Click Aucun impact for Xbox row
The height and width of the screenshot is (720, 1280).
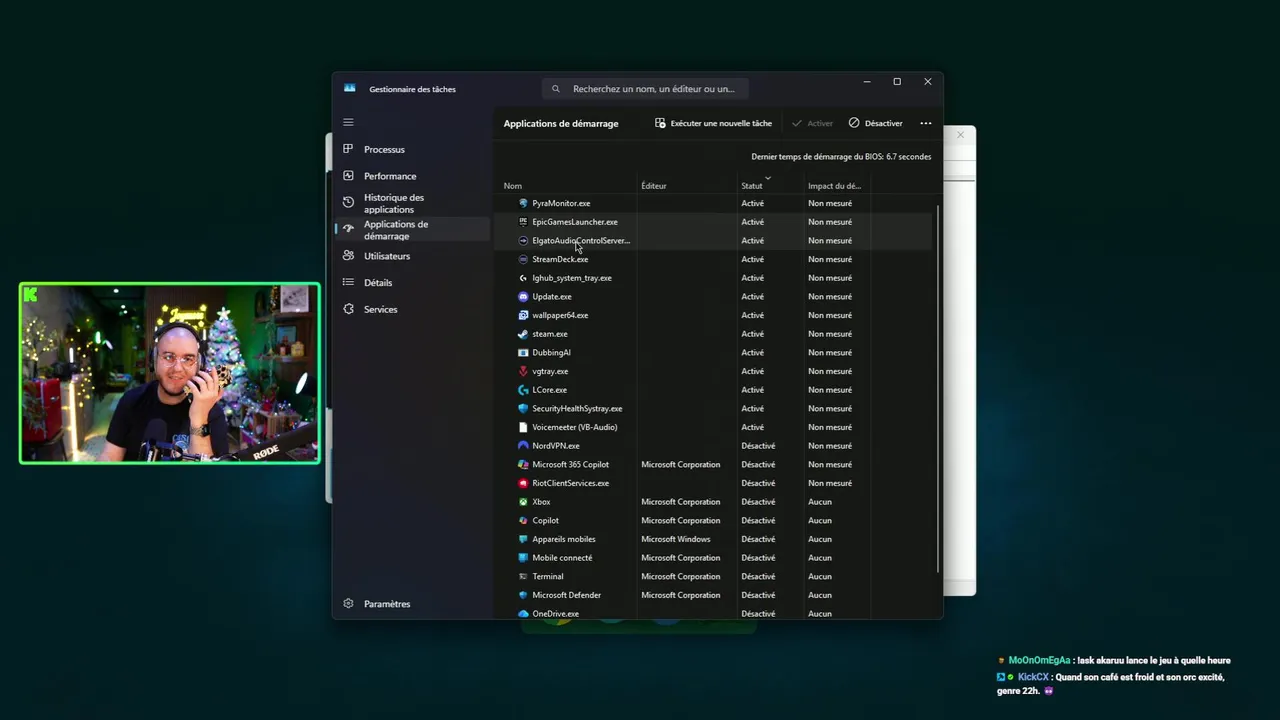820,502
